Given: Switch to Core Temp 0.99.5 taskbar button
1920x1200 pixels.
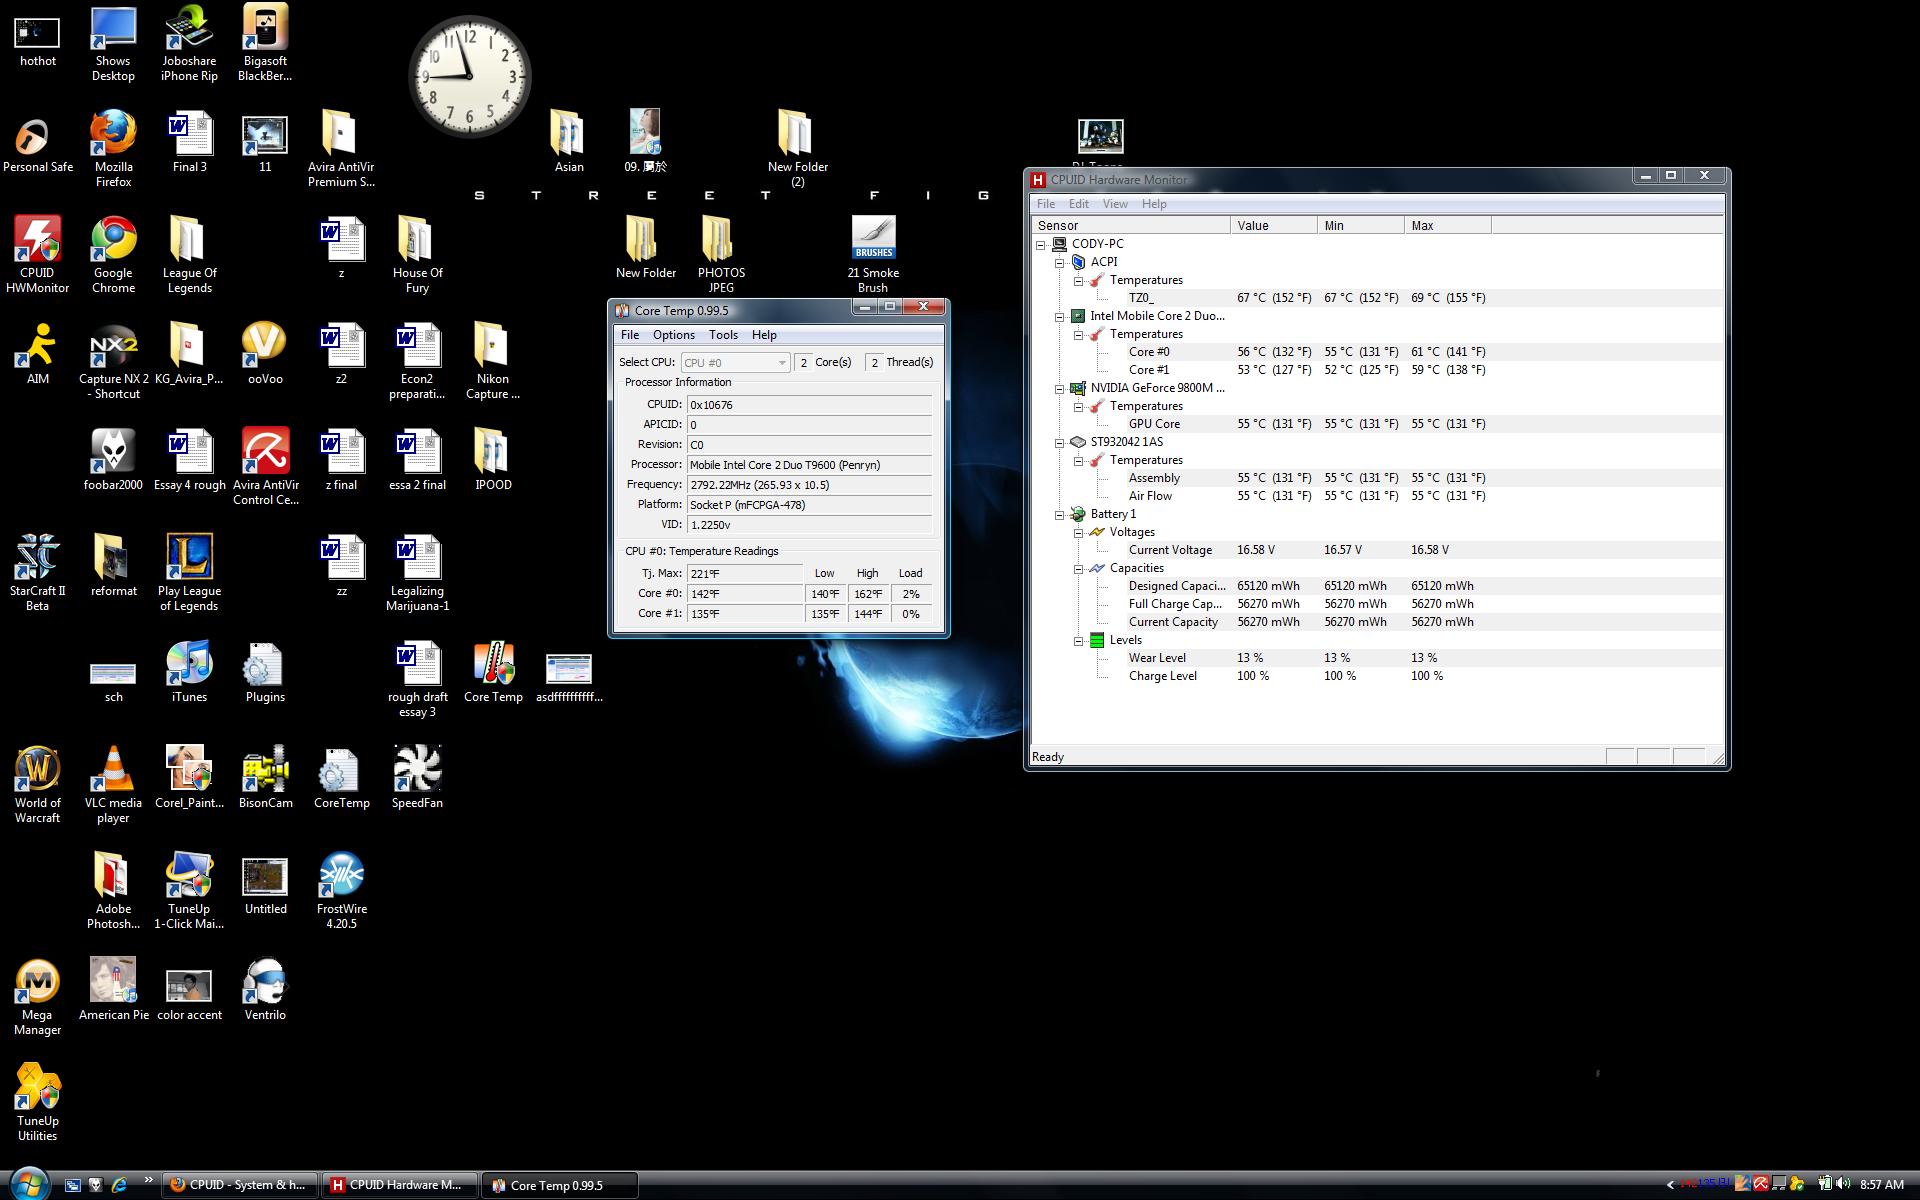Looking at the screenshot, I should point(560,1185).
